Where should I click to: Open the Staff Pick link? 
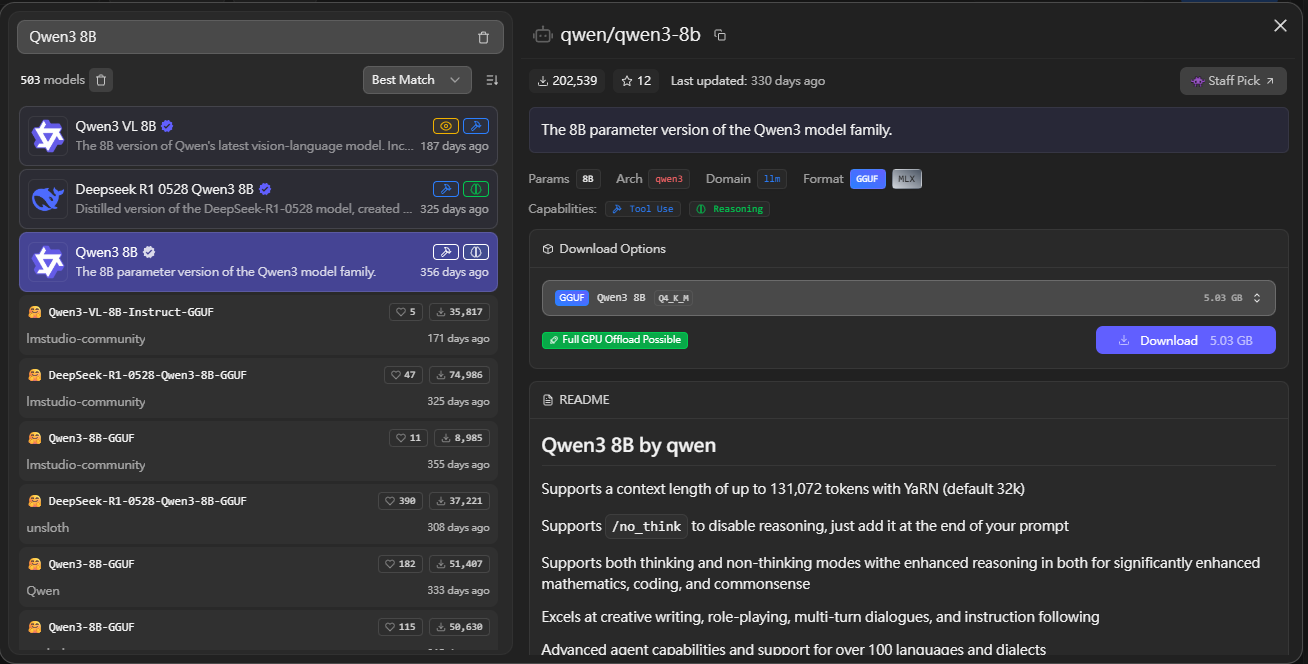click(1233, 81)
